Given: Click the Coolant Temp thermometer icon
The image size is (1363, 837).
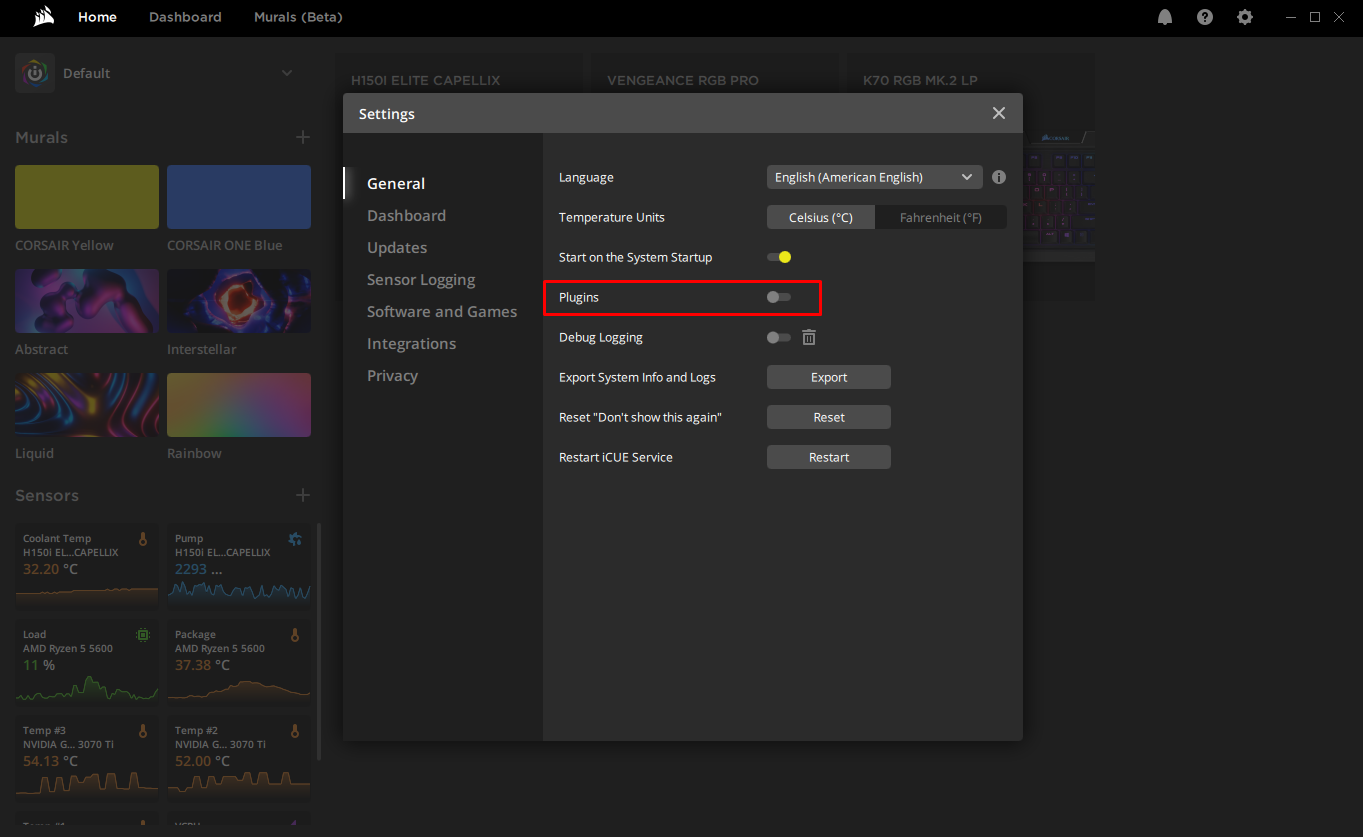Looking at the screenshot, I should pos(143,539).
